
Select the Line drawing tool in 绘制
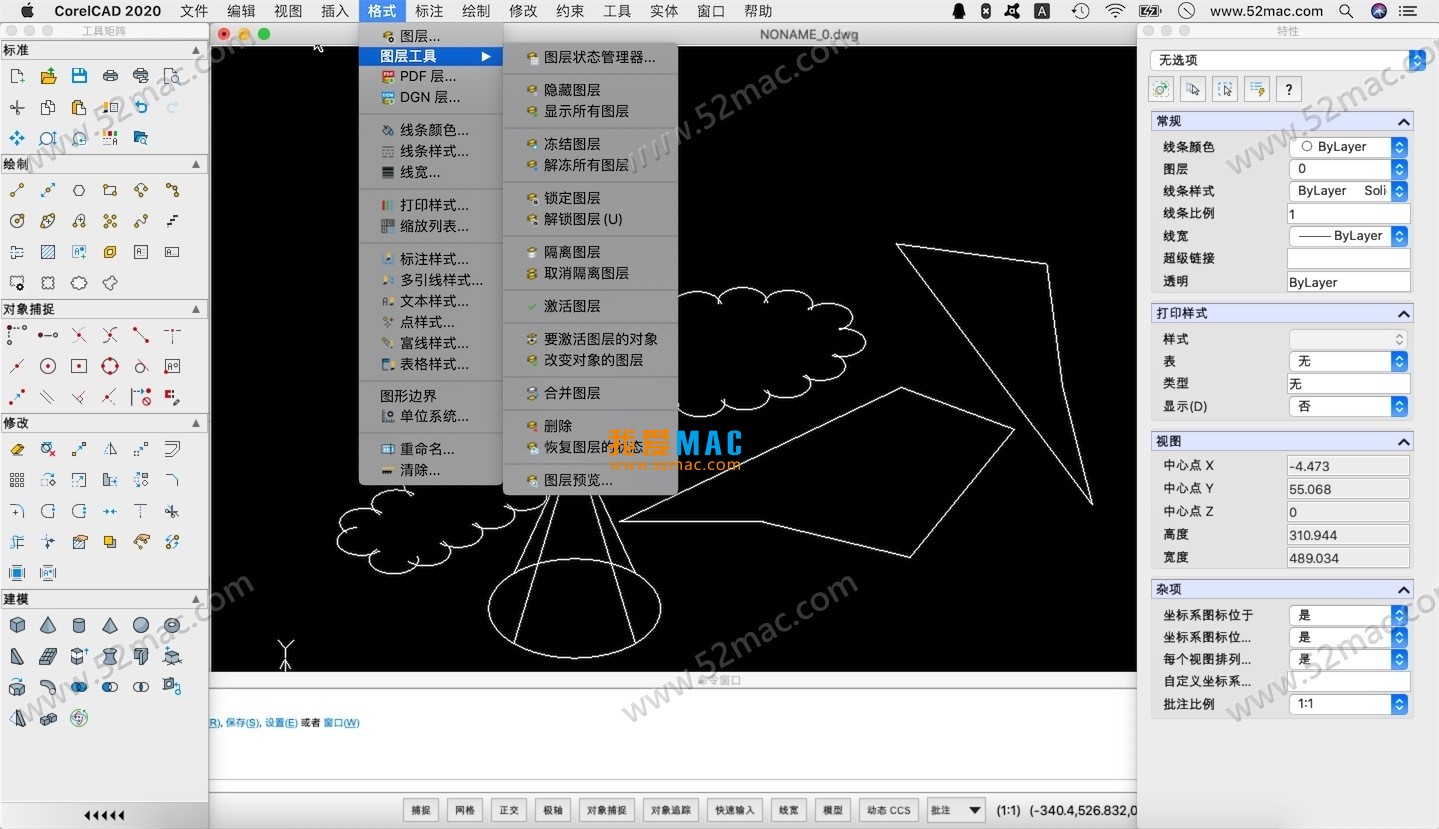(x=17, y=190)
